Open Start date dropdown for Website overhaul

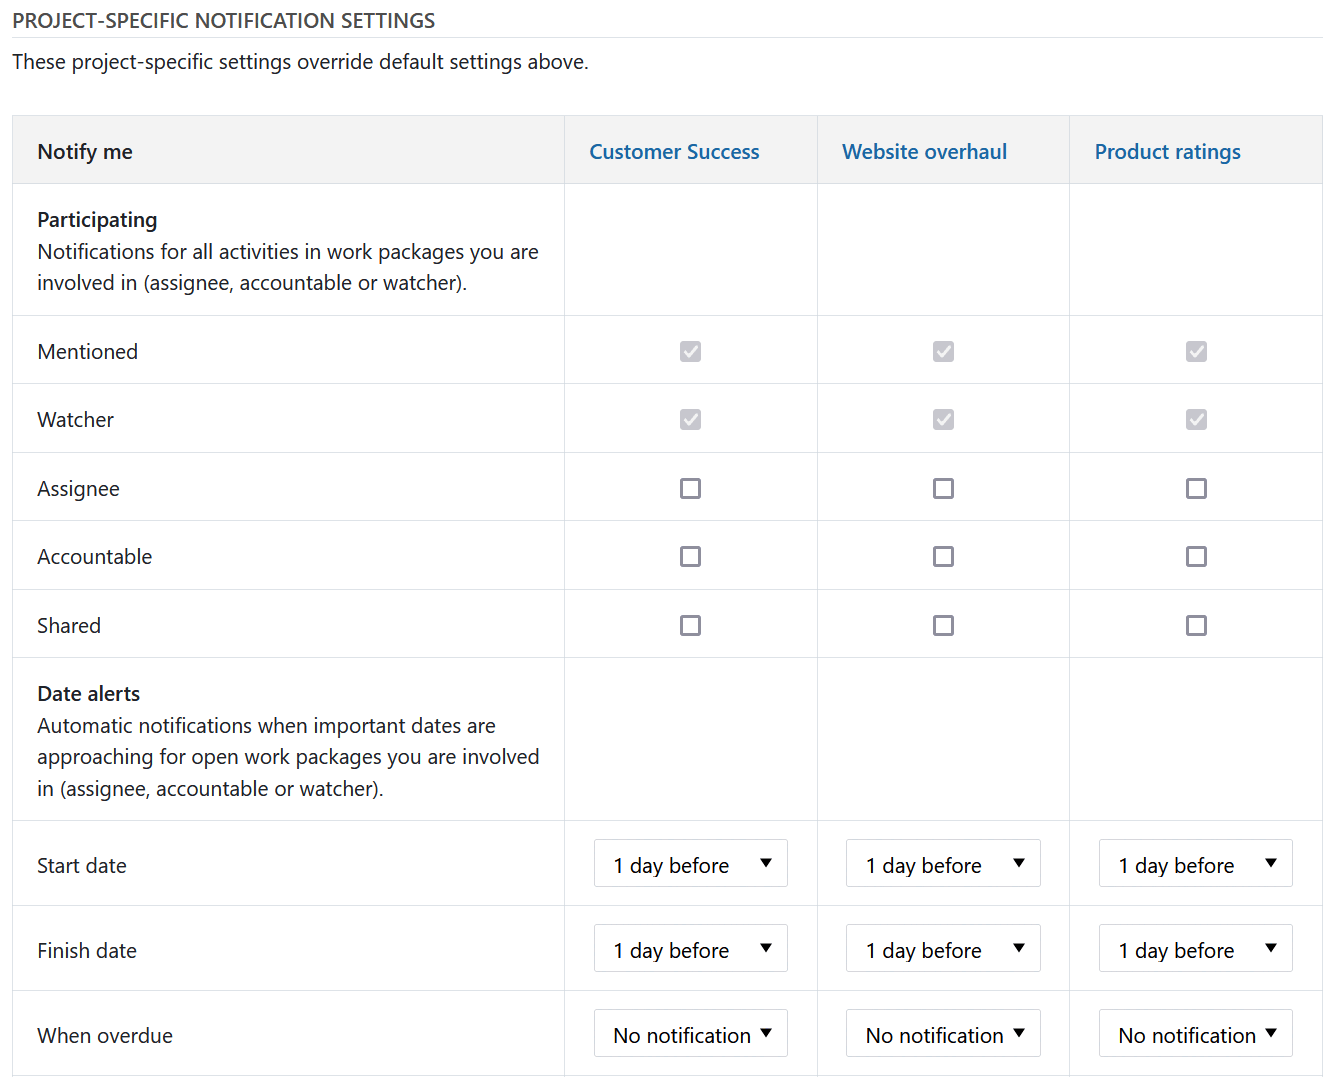pos(943,864)
